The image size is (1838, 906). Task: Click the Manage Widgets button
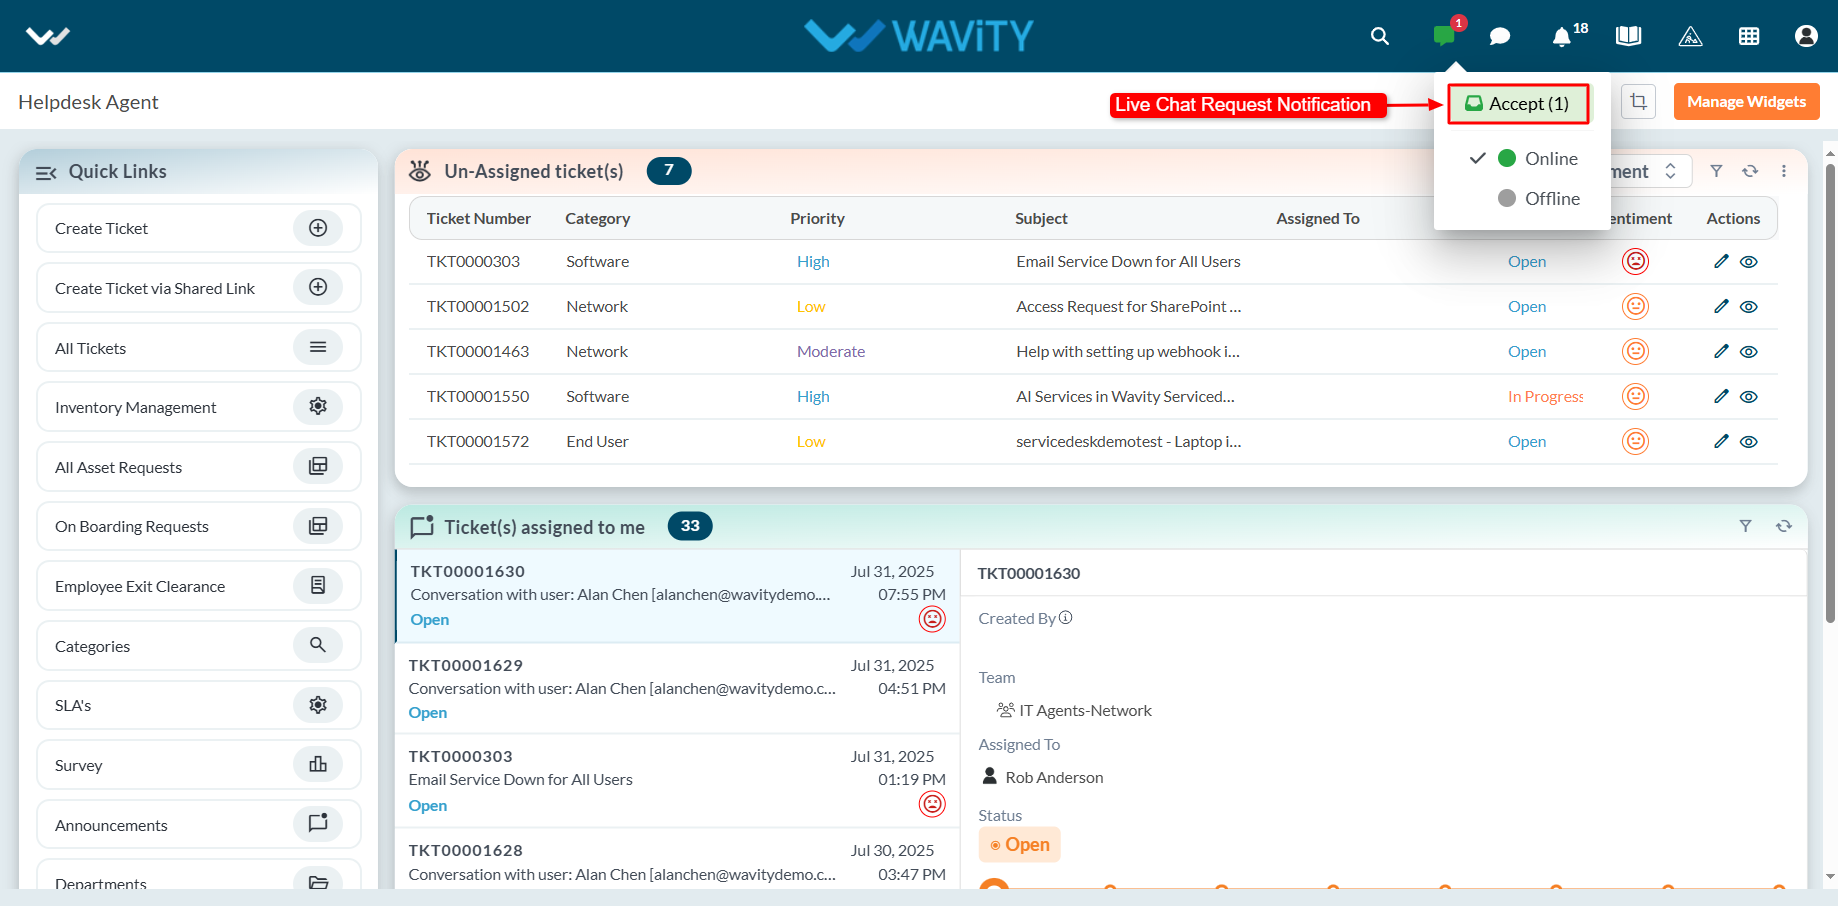(1746, 101)
